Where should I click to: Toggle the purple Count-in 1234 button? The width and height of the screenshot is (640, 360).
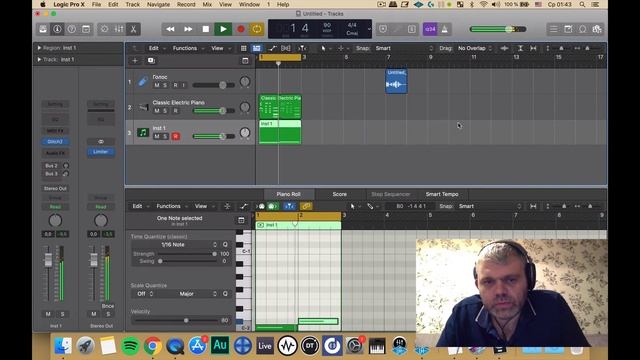coord(430,29)
